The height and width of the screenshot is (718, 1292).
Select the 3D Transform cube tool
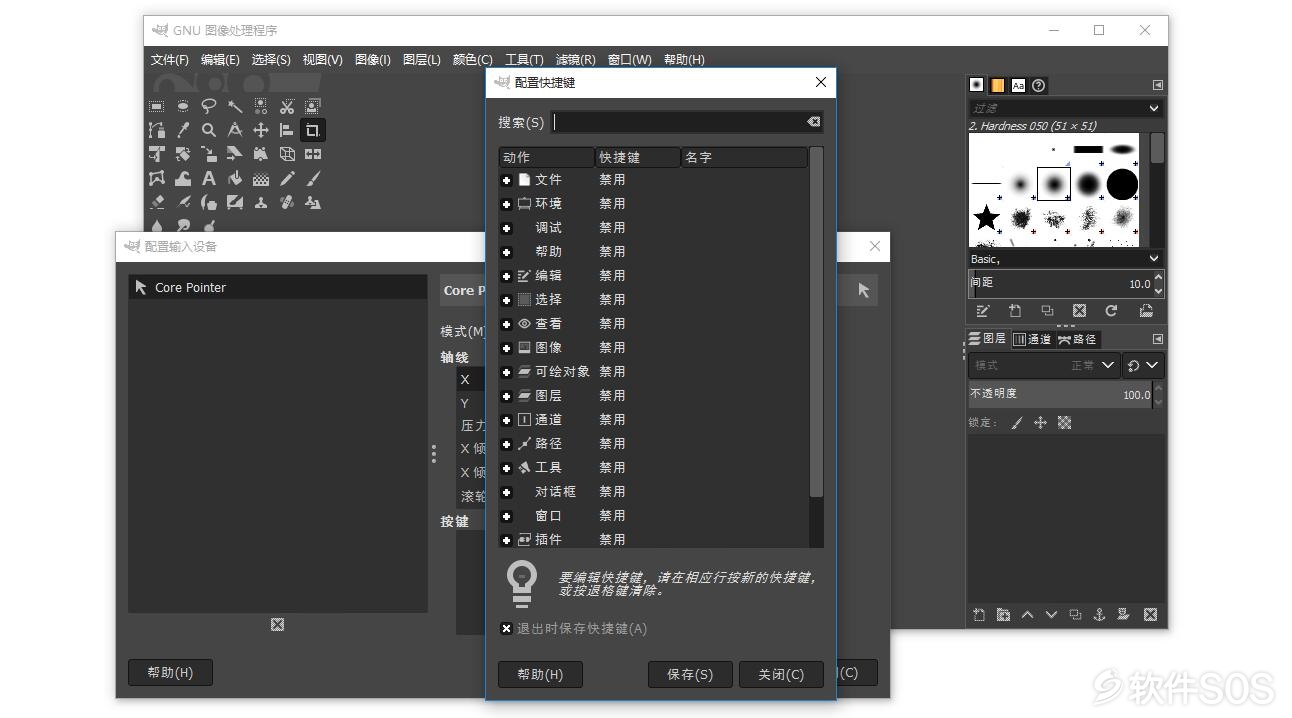coord(287,154)
